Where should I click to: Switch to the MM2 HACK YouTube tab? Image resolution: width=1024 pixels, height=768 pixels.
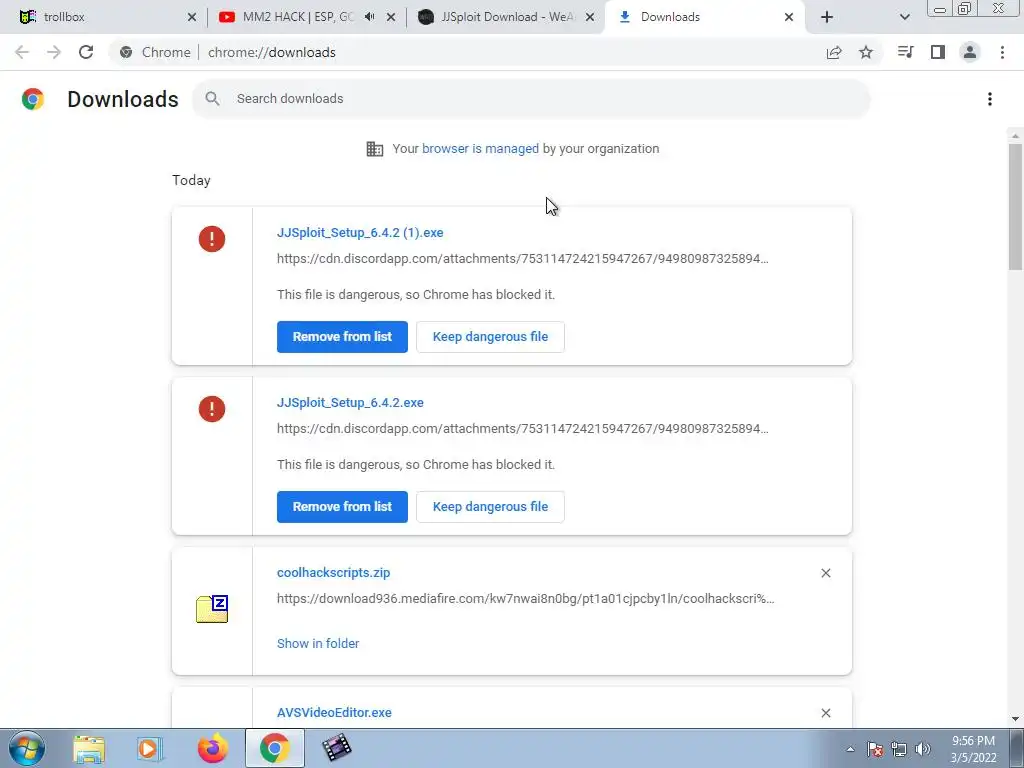pyautogui.click(x=297, y=17)
